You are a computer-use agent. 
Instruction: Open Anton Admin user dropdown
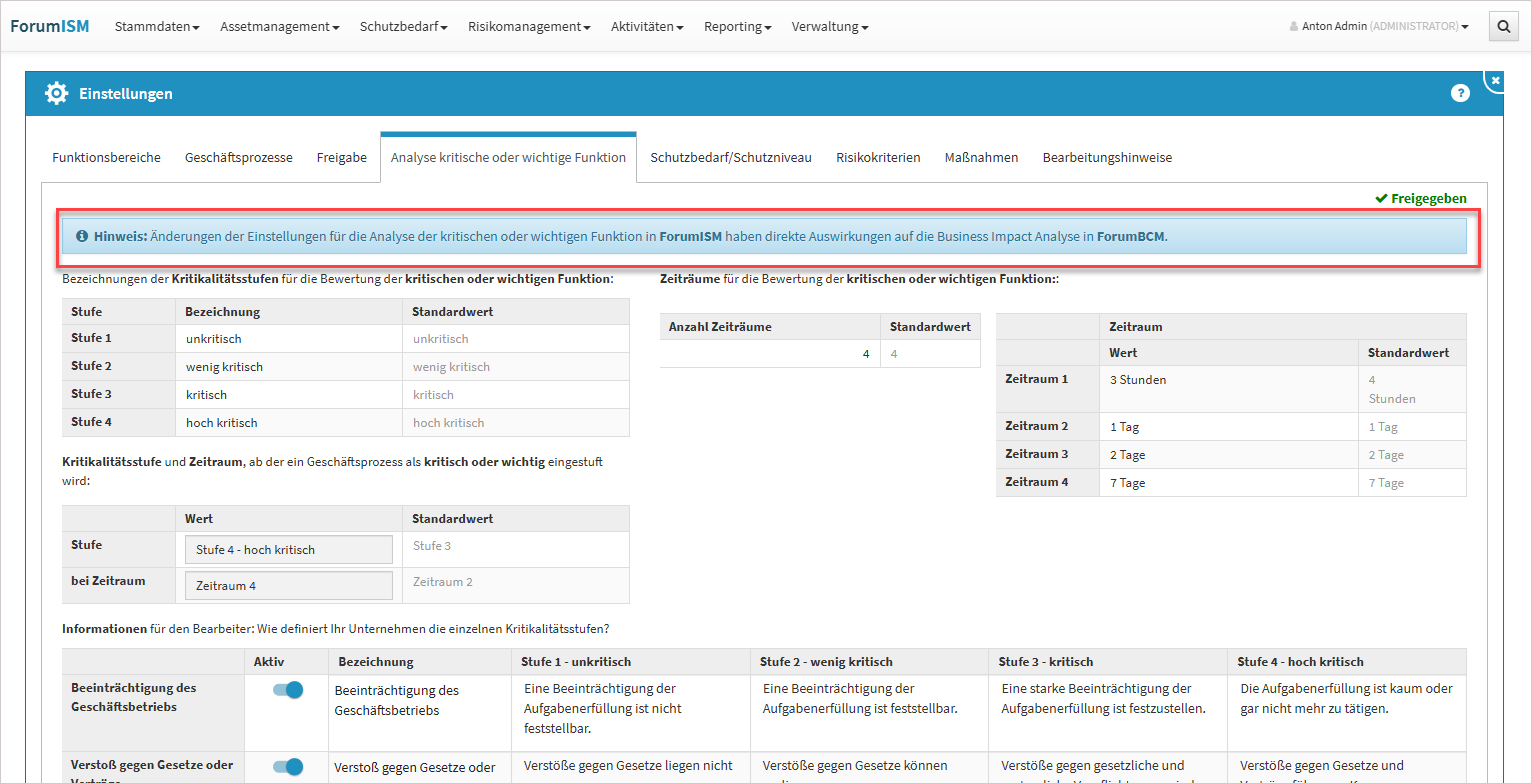tap(1379, 27)
